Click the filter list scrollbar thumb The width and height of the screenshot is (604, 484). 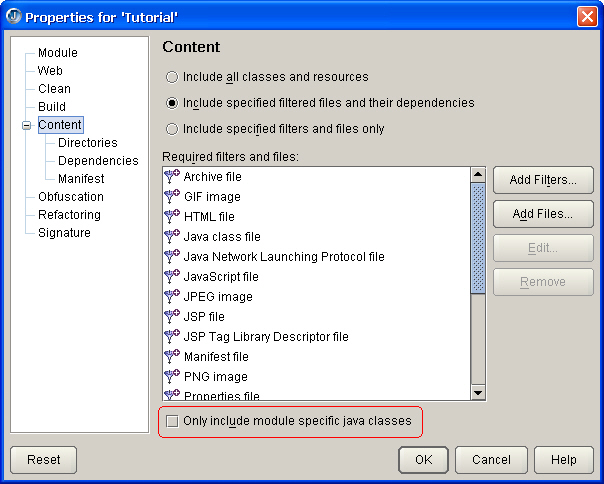478,238
